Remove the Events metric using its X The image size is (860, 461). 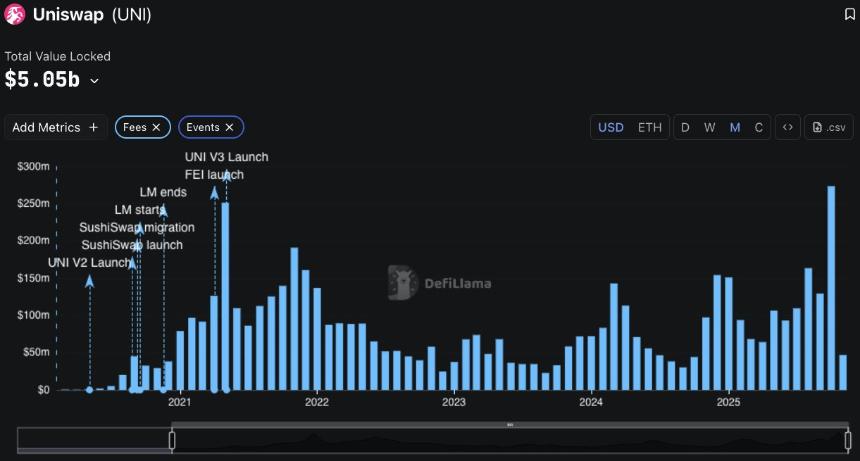click(x=229, y=127)
